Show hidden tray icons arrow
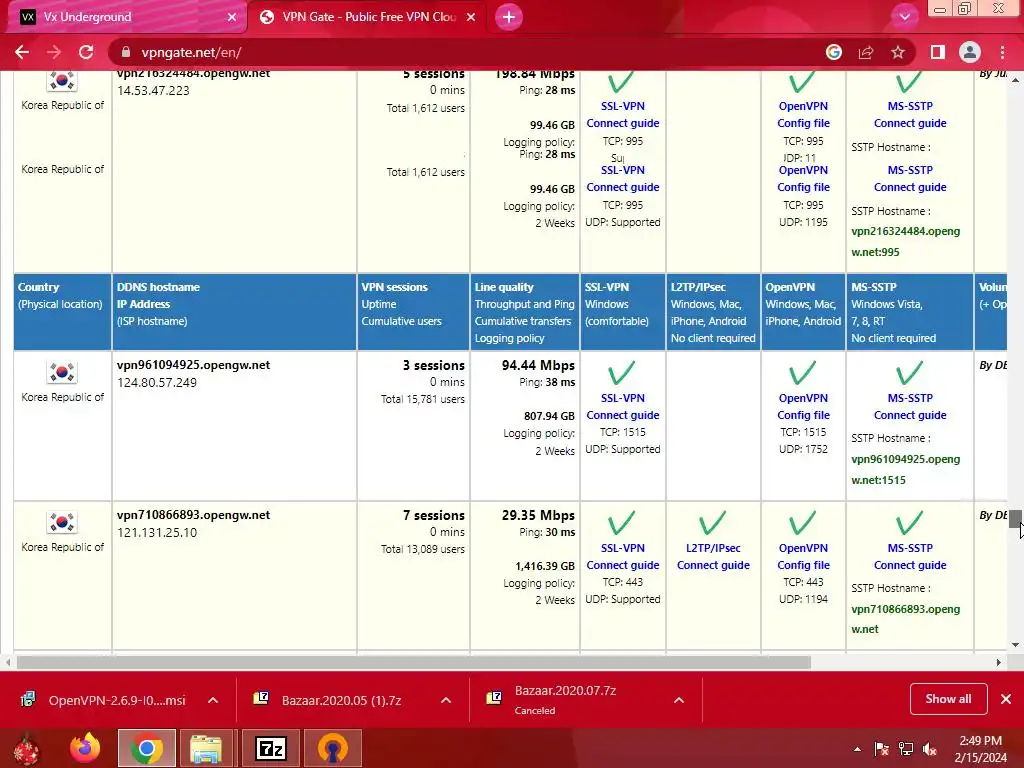Image resolution: width=1024 pixels, height=768 pixels. click(857, 749)
